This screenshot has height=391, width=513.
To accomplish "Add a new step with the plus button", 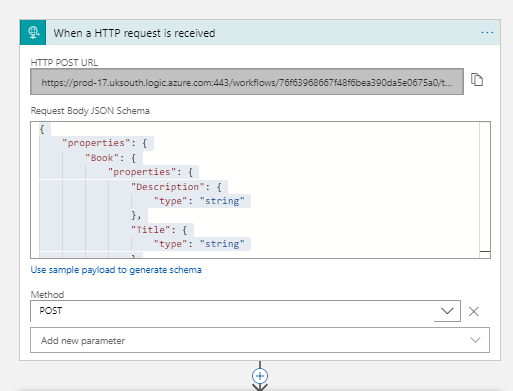I will pos(260,376).
